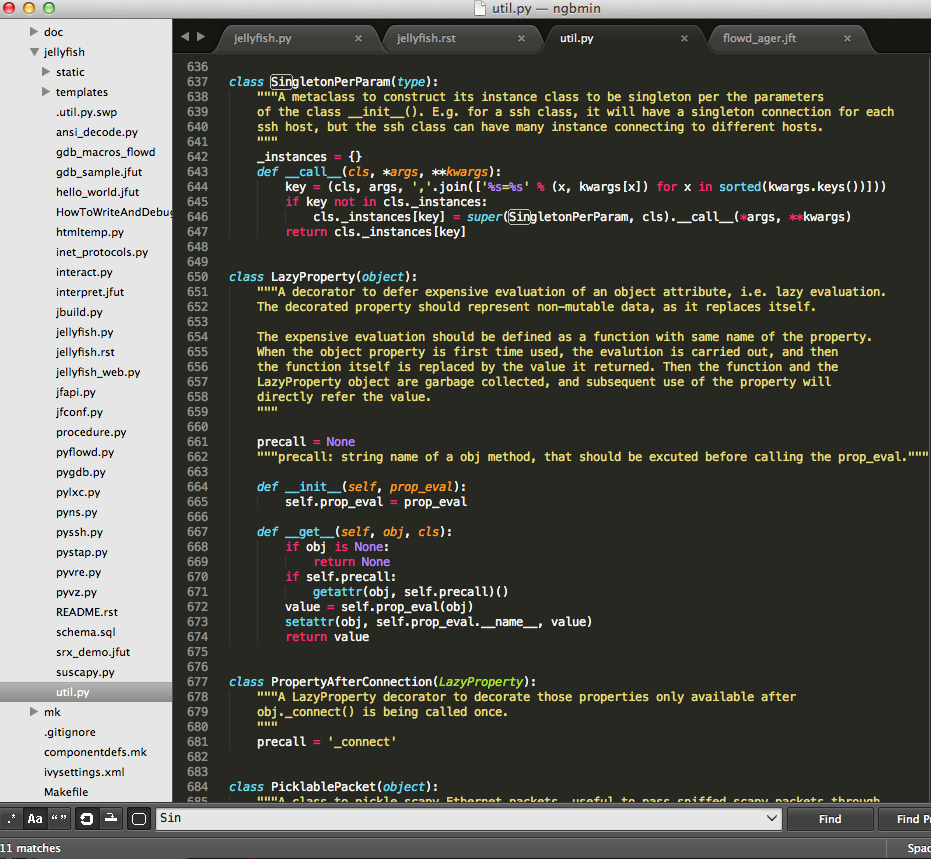This screenshot has width=931, height=859.
Task: Collapse the jellyfish folder
Action: click(x=34, y=52)
